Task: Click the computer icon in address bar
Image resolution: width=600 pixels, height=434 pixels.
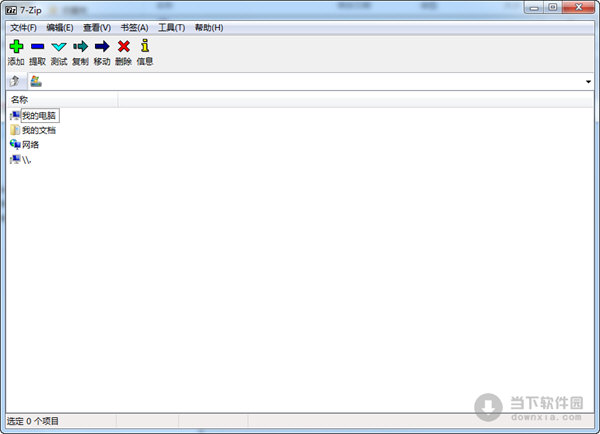Action: [36, 81]
